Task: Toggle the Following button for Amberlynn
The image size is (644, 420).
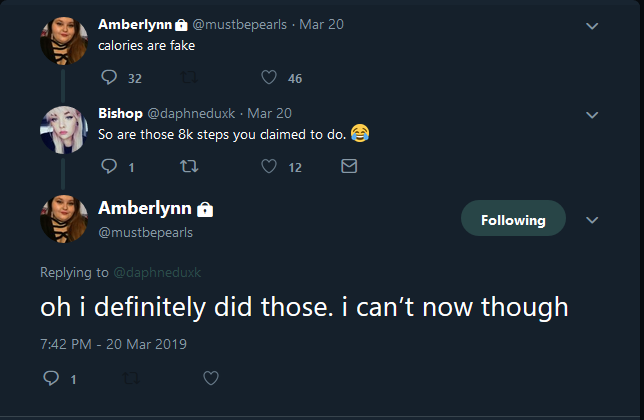Action: coord(513,218)
